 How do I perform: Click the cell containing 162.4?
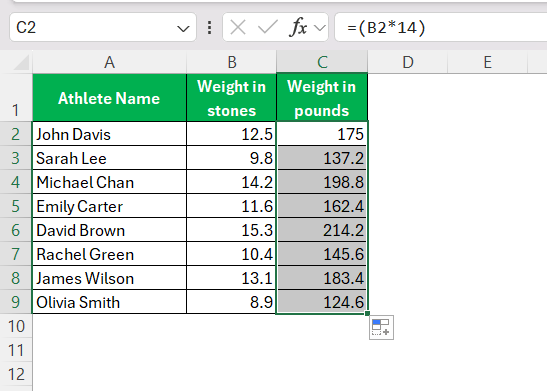pyautogui.click(x=322, y=206)
